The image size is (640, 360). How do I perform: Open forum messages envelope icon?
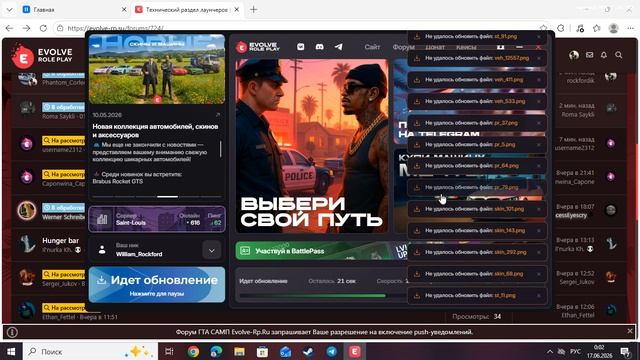(x=589, y=55)
